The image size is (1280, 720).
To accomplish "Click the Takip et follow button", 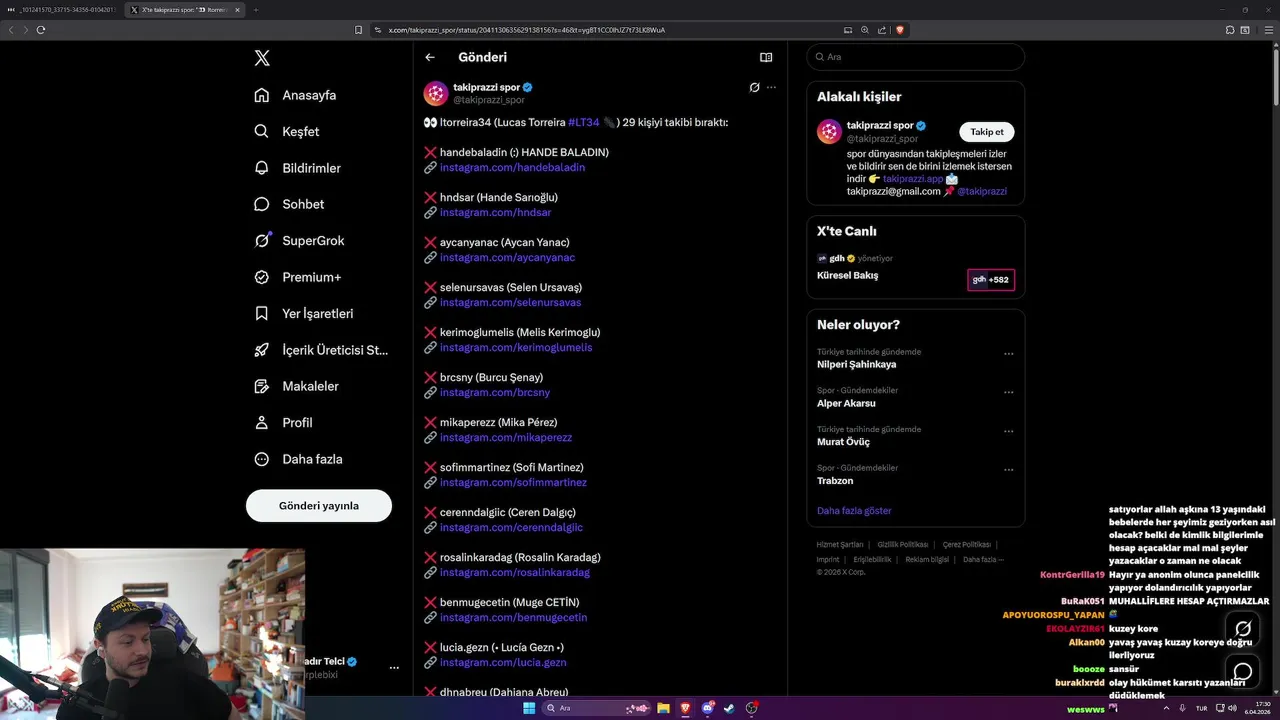I will pyautogui.click(x=986, y=132).
